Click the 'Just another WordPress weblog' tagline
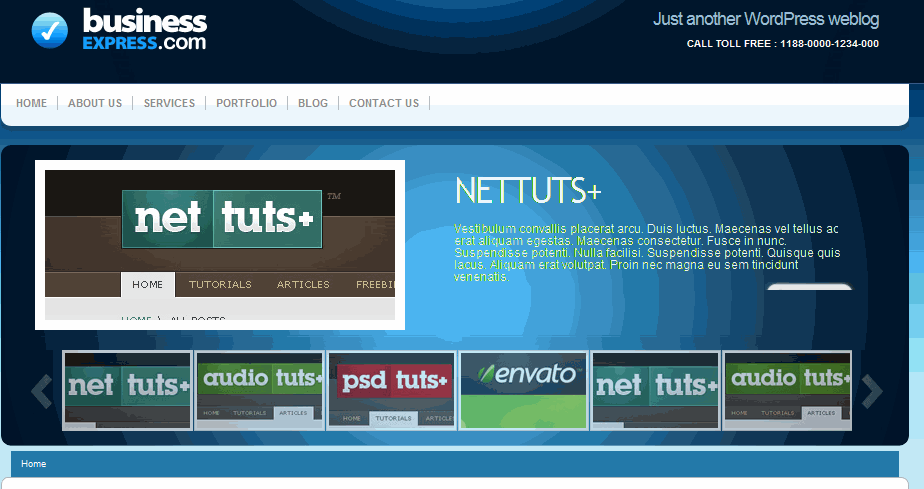 (766, 19)
